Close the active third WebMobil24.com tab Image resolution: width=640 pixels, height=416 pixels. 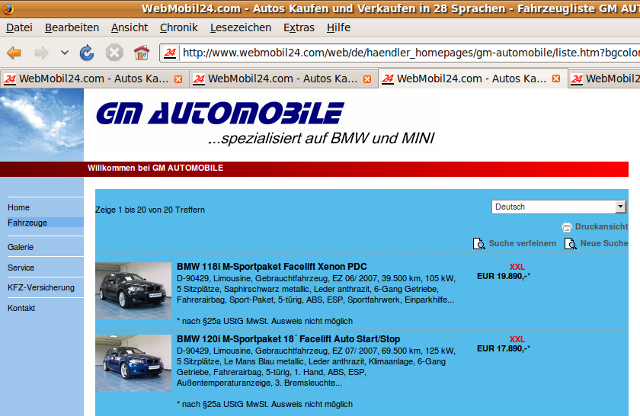pos(556,79)
